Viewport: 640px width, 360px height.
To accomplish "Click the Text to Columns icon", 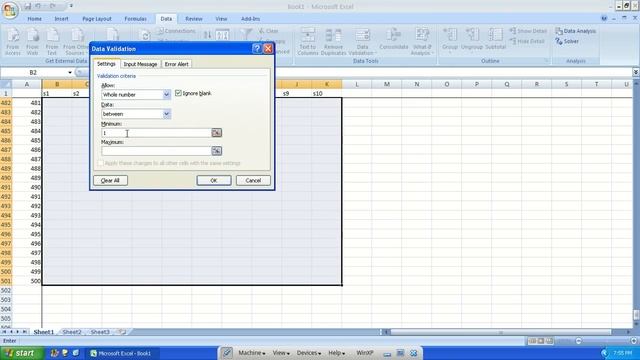I will click(308, 35).
